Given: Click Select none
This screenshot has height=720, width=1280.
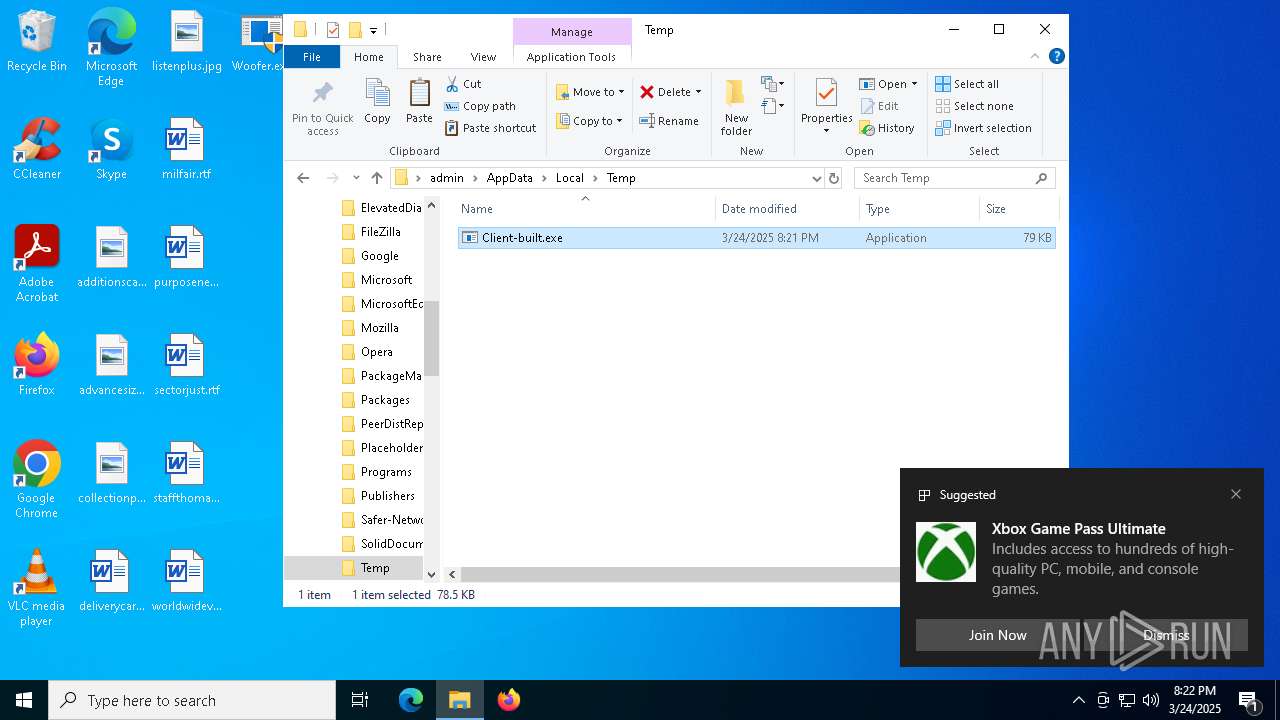Looking at the screenshot, I should (974, 106).
